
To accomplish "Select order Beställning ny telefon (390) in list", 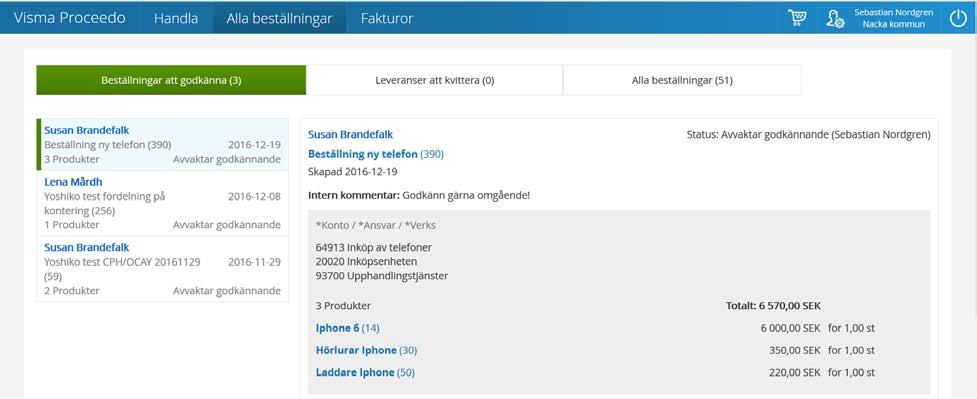I will tap(163, 145).
